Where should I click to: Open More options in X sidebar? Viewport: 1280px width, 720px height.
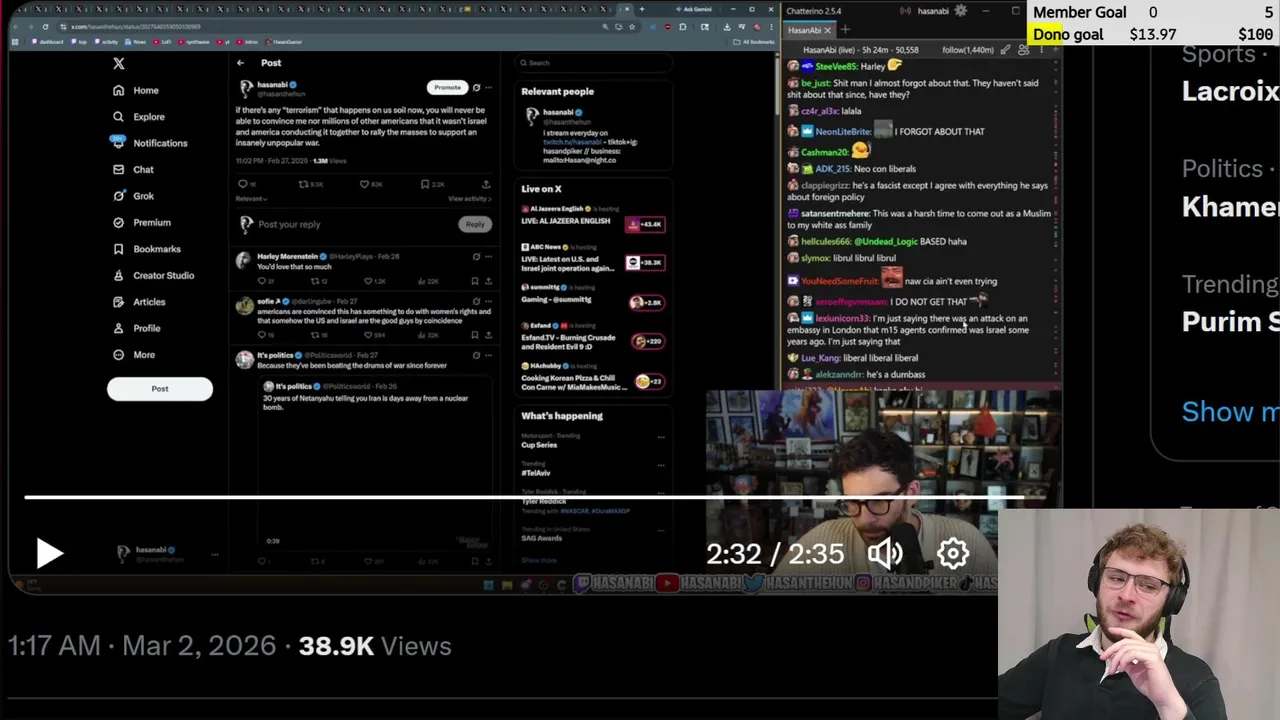(x=134, y=355)
